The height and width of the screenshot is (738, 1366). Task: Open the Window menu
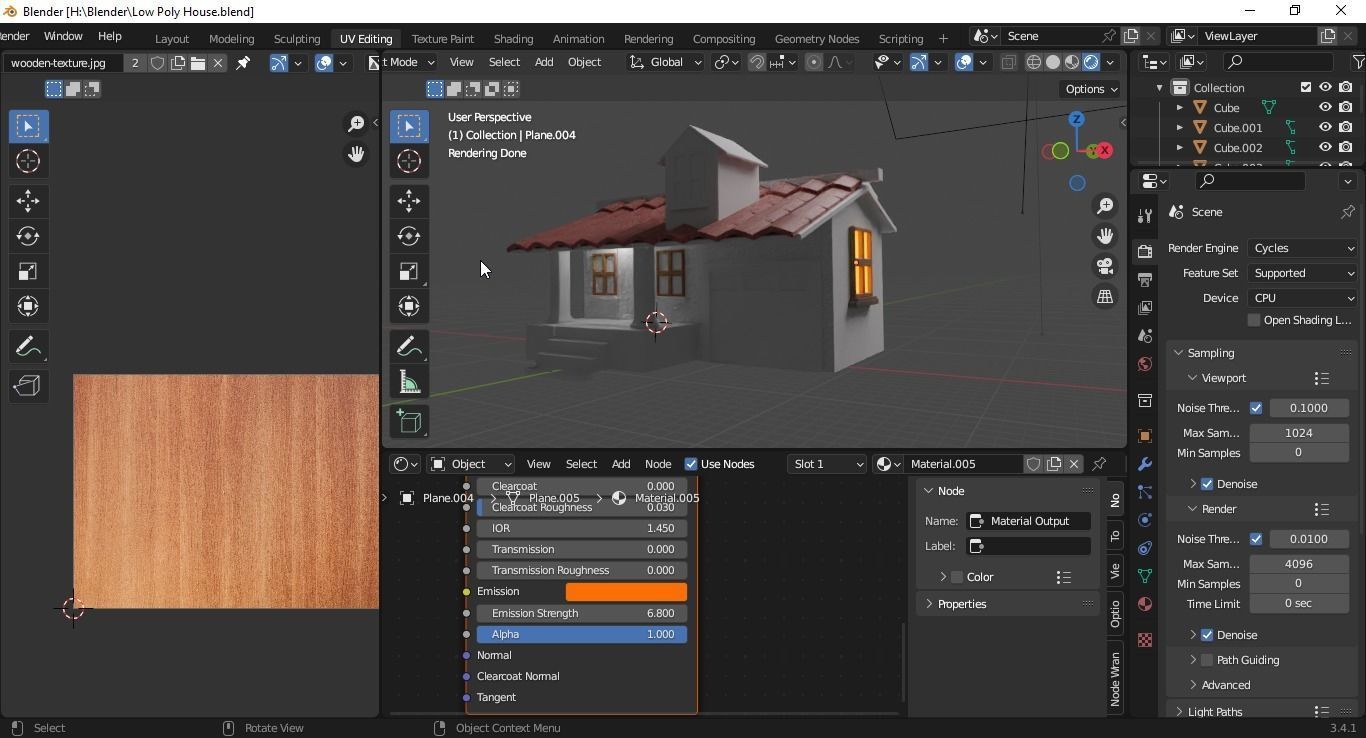63,36
